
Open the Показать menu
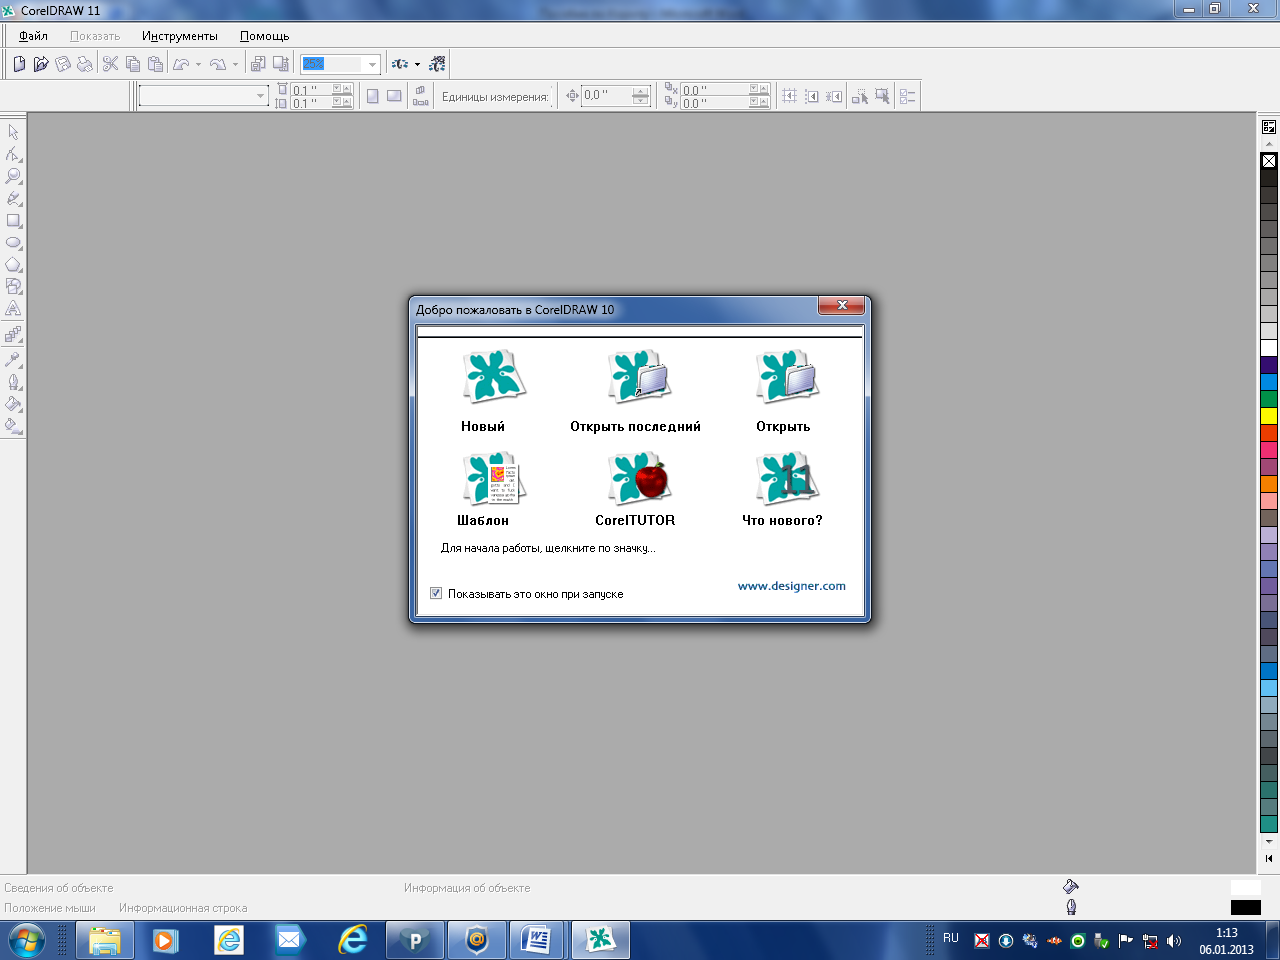point(95,36)
